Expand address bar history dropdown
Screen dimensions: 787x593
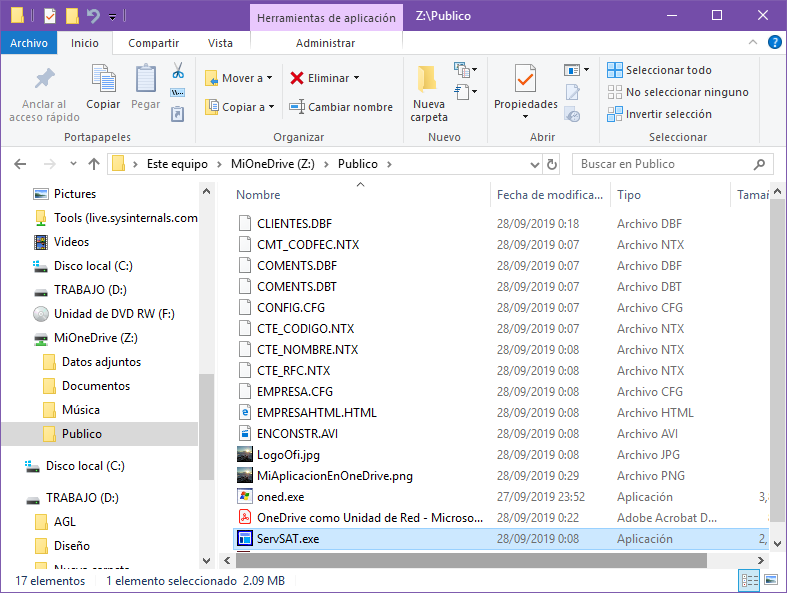[535, 164]
